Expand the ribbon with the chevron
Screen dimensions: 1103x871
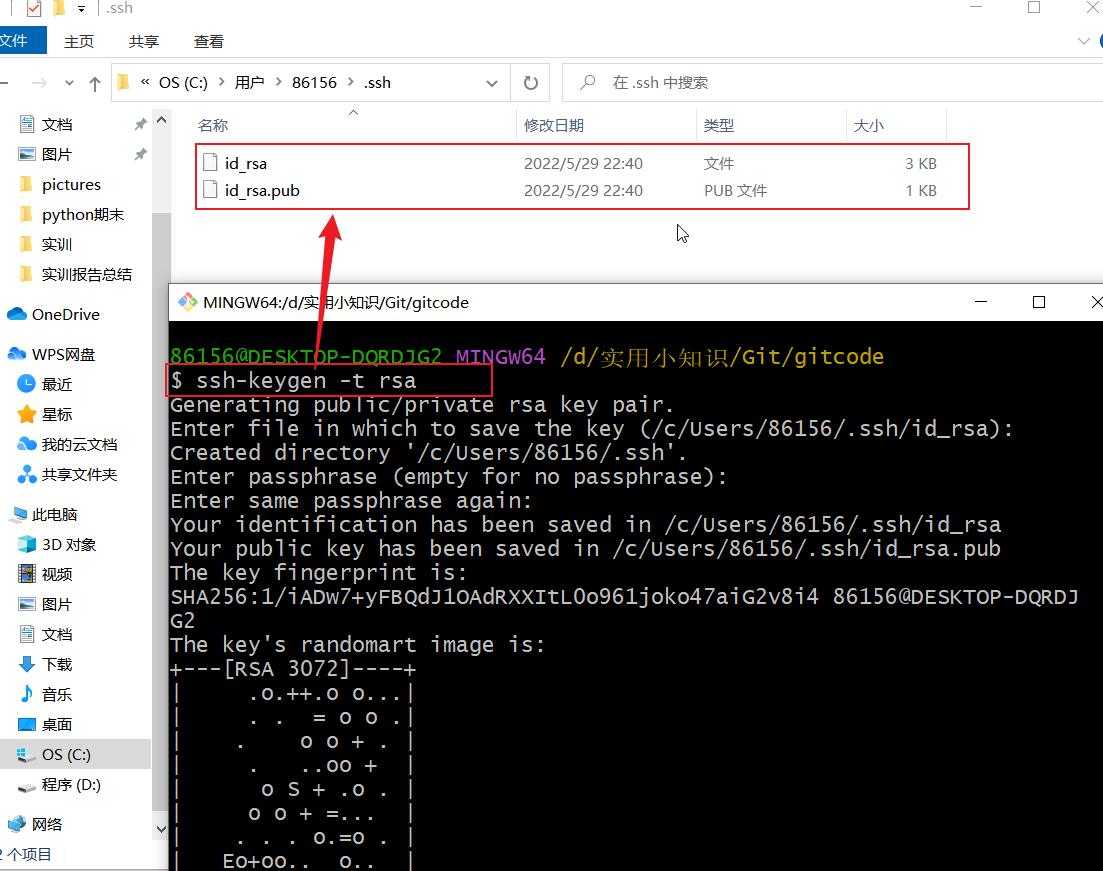[x=1083, y=42]
